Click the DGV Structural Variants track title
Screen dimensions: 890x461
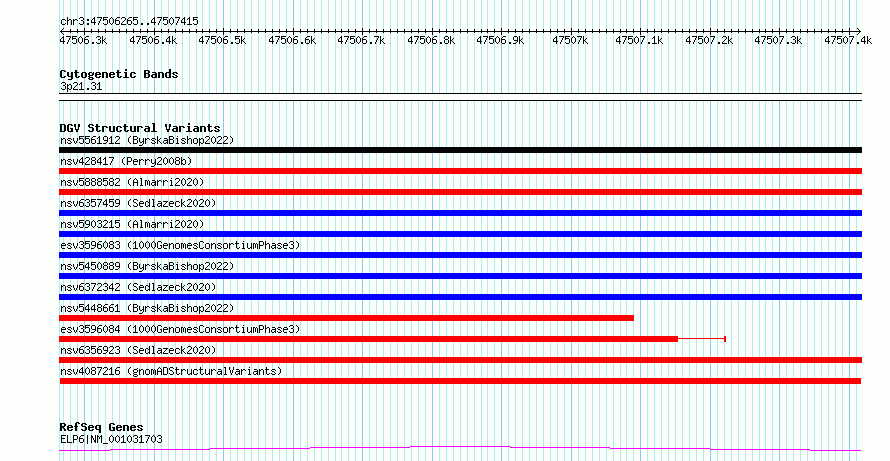(x=140, y=128)
